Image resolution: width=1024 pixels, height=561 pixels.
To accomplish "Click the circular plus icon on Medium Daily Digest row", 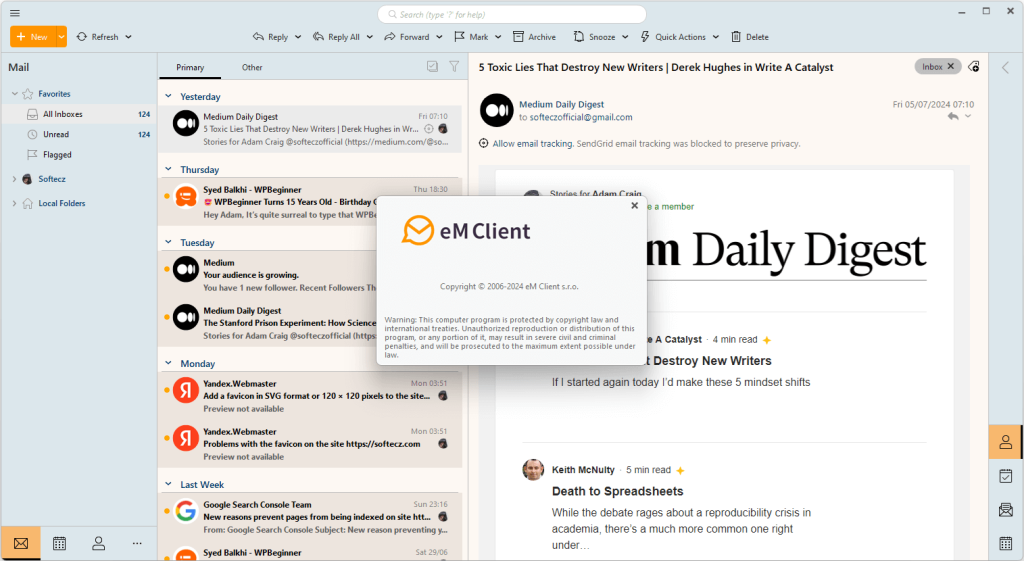I will [428, 129].
